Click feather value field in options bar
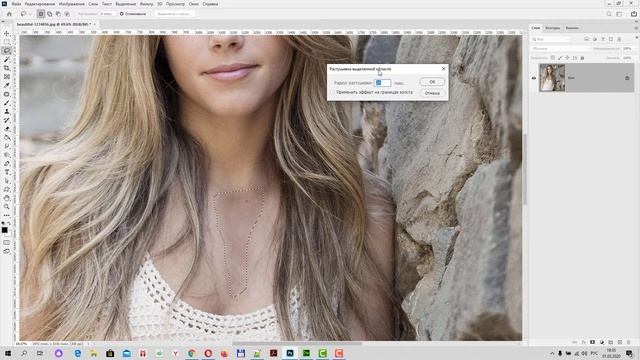Screen dimensions: 640x360 click(x=107, y=14)
